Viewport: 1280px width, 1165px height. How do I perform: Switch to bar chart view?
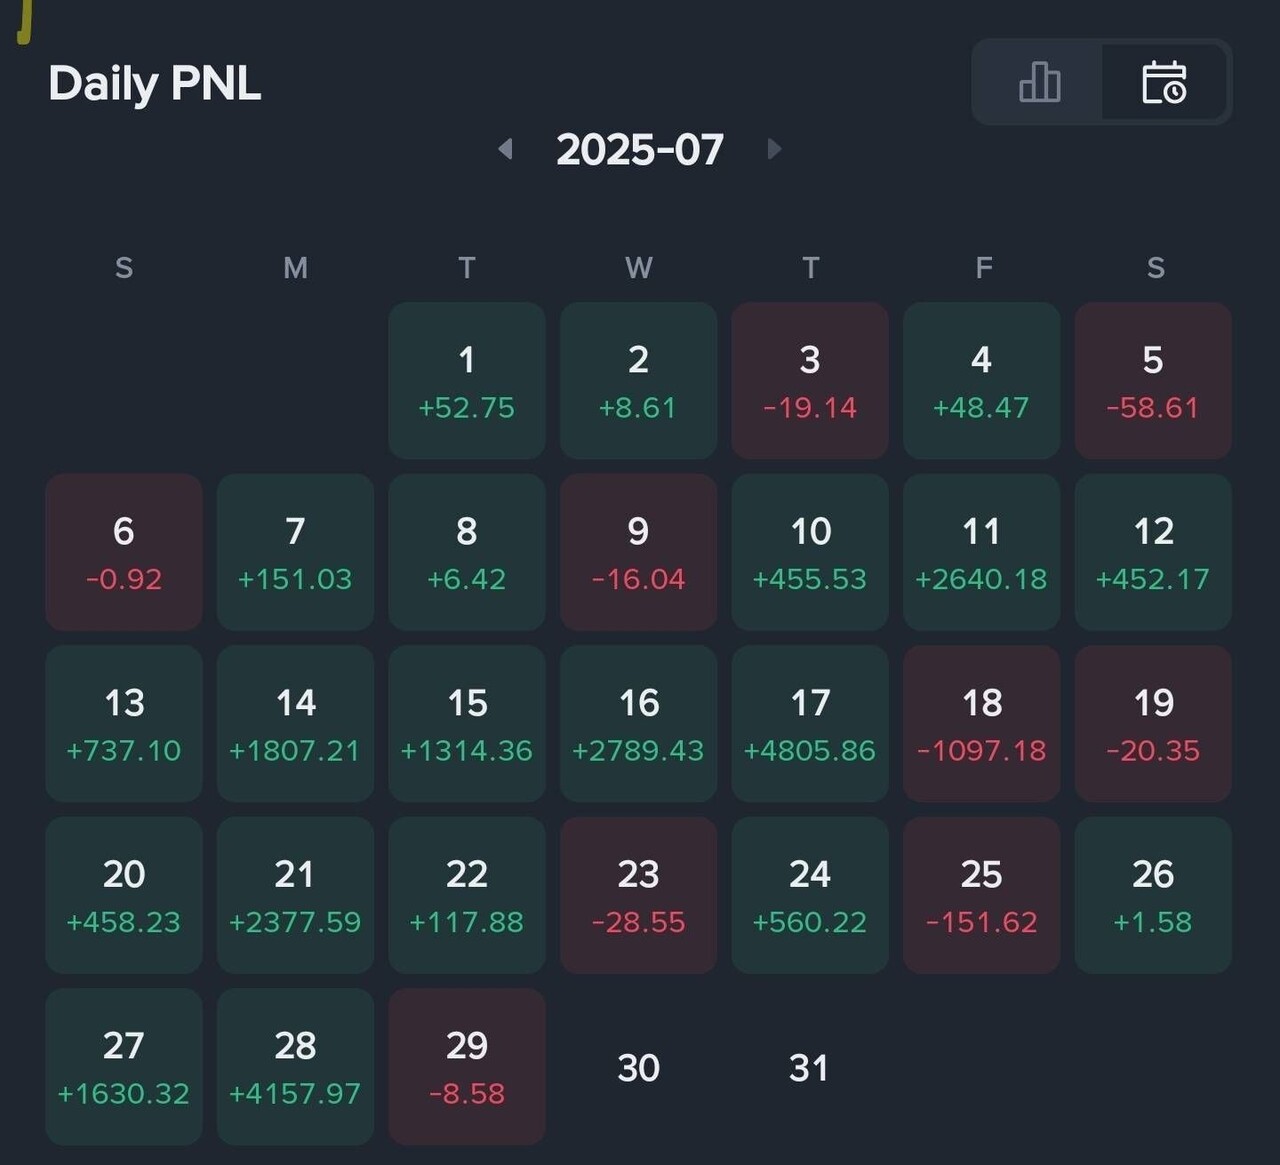pos(1039,82)
